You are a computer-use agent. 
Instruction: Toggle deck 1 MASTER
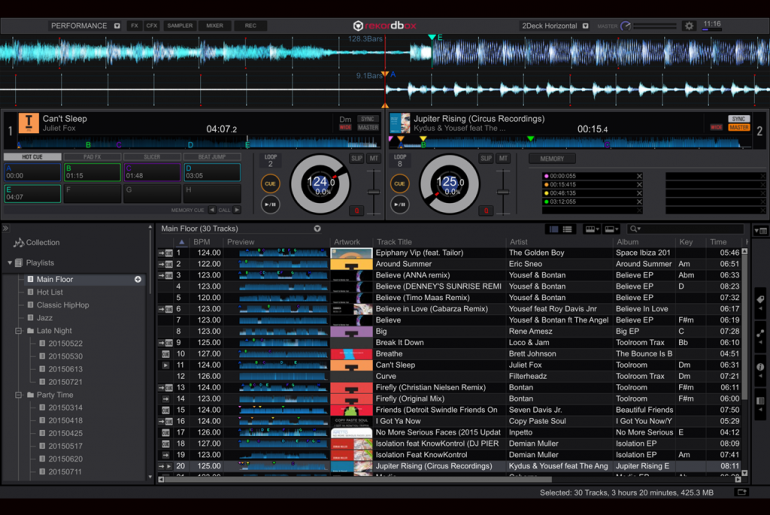coord(367,127)
